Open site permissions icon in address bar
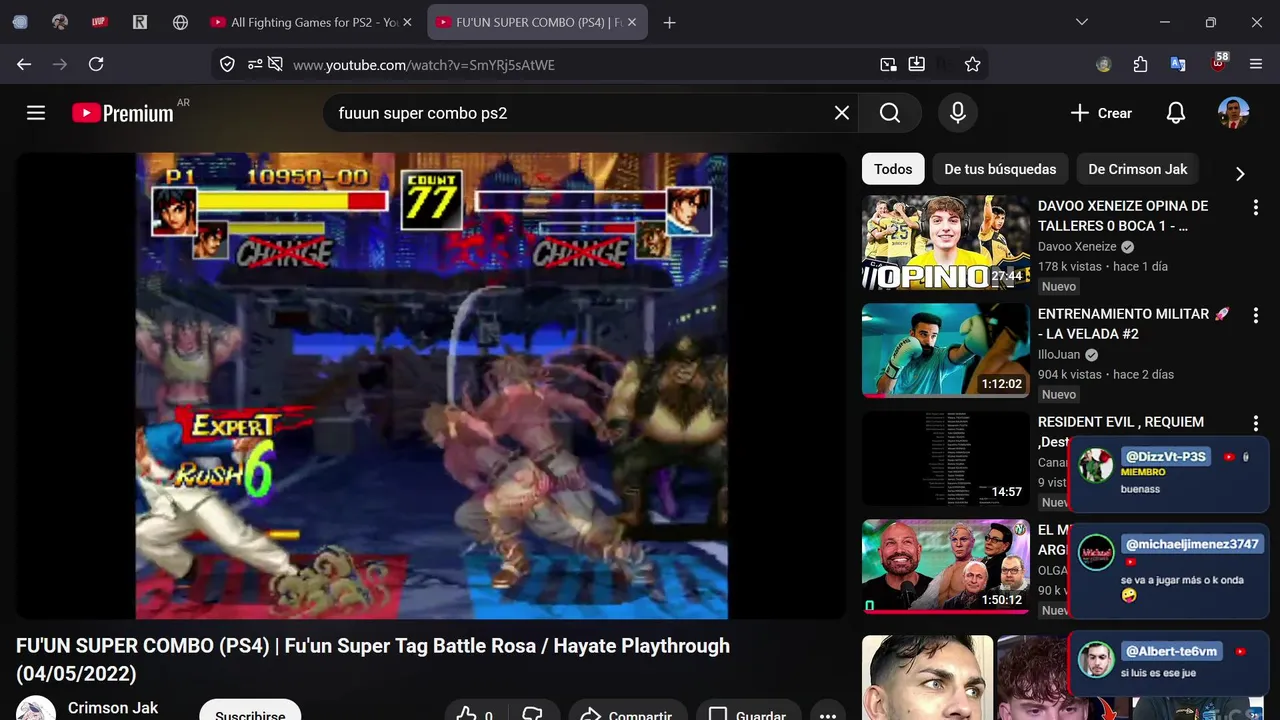Image resolution: width=1280 pixels, height=720 pixels. pyautogui.click(x=255, y=64)
